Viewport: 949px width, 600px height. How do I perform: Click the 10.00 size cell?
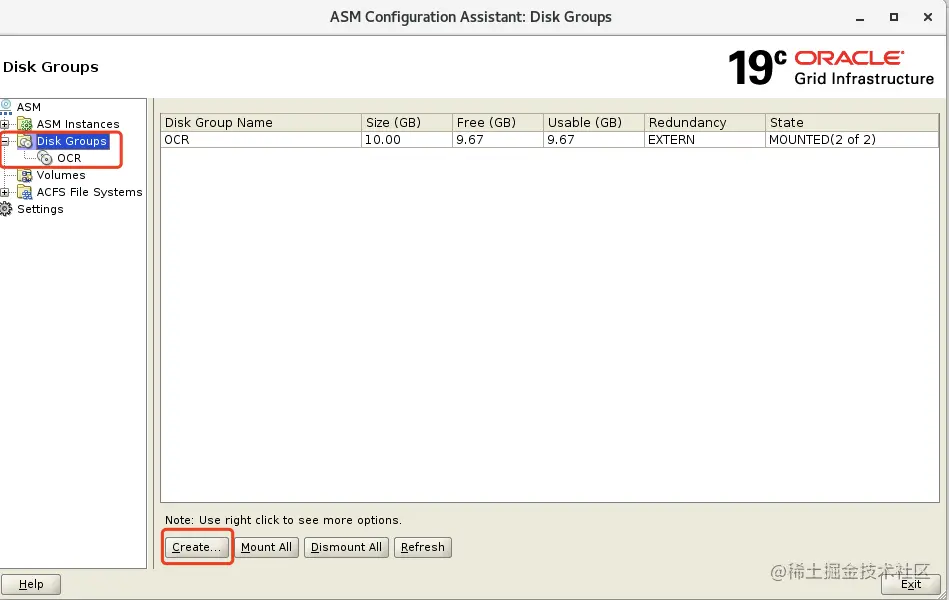tap(407, 140)
